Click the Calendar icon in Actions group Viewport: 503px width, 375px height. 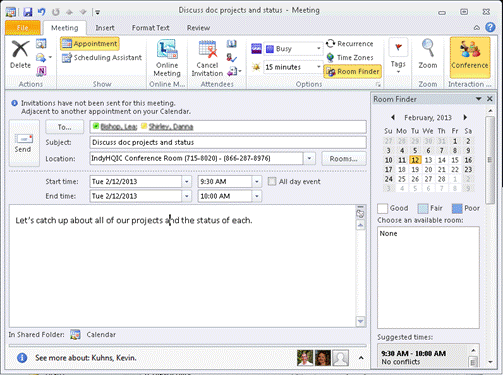[41, 44]
